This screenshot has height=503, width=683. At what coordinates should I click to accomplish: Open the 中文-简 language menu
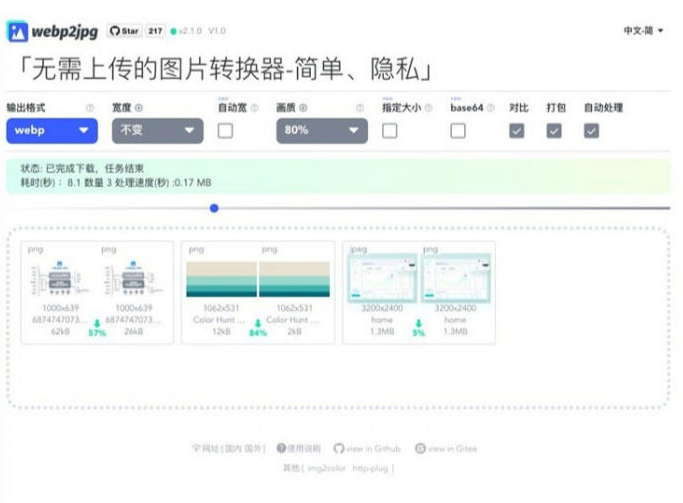[x=643, y=31]
